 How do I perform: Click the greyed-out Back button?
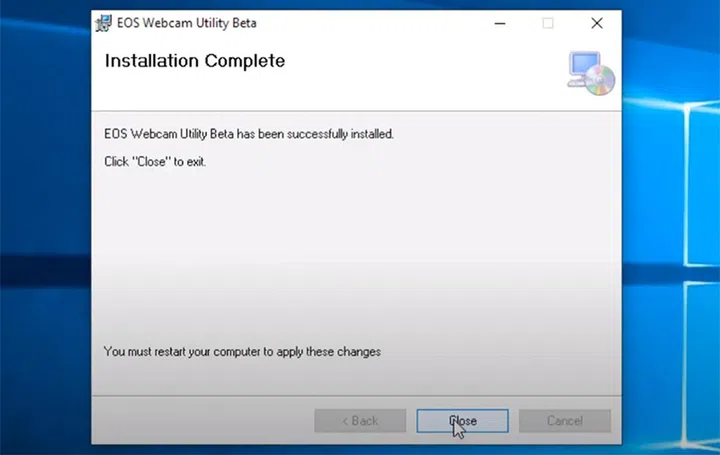(360, 421)
